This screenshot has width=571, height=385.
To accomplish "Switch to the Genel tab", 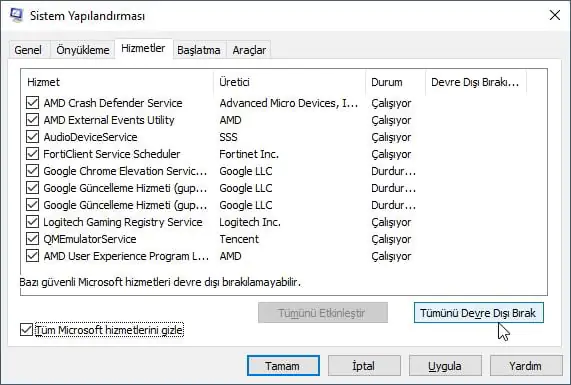I will click(x=28, y=50).
